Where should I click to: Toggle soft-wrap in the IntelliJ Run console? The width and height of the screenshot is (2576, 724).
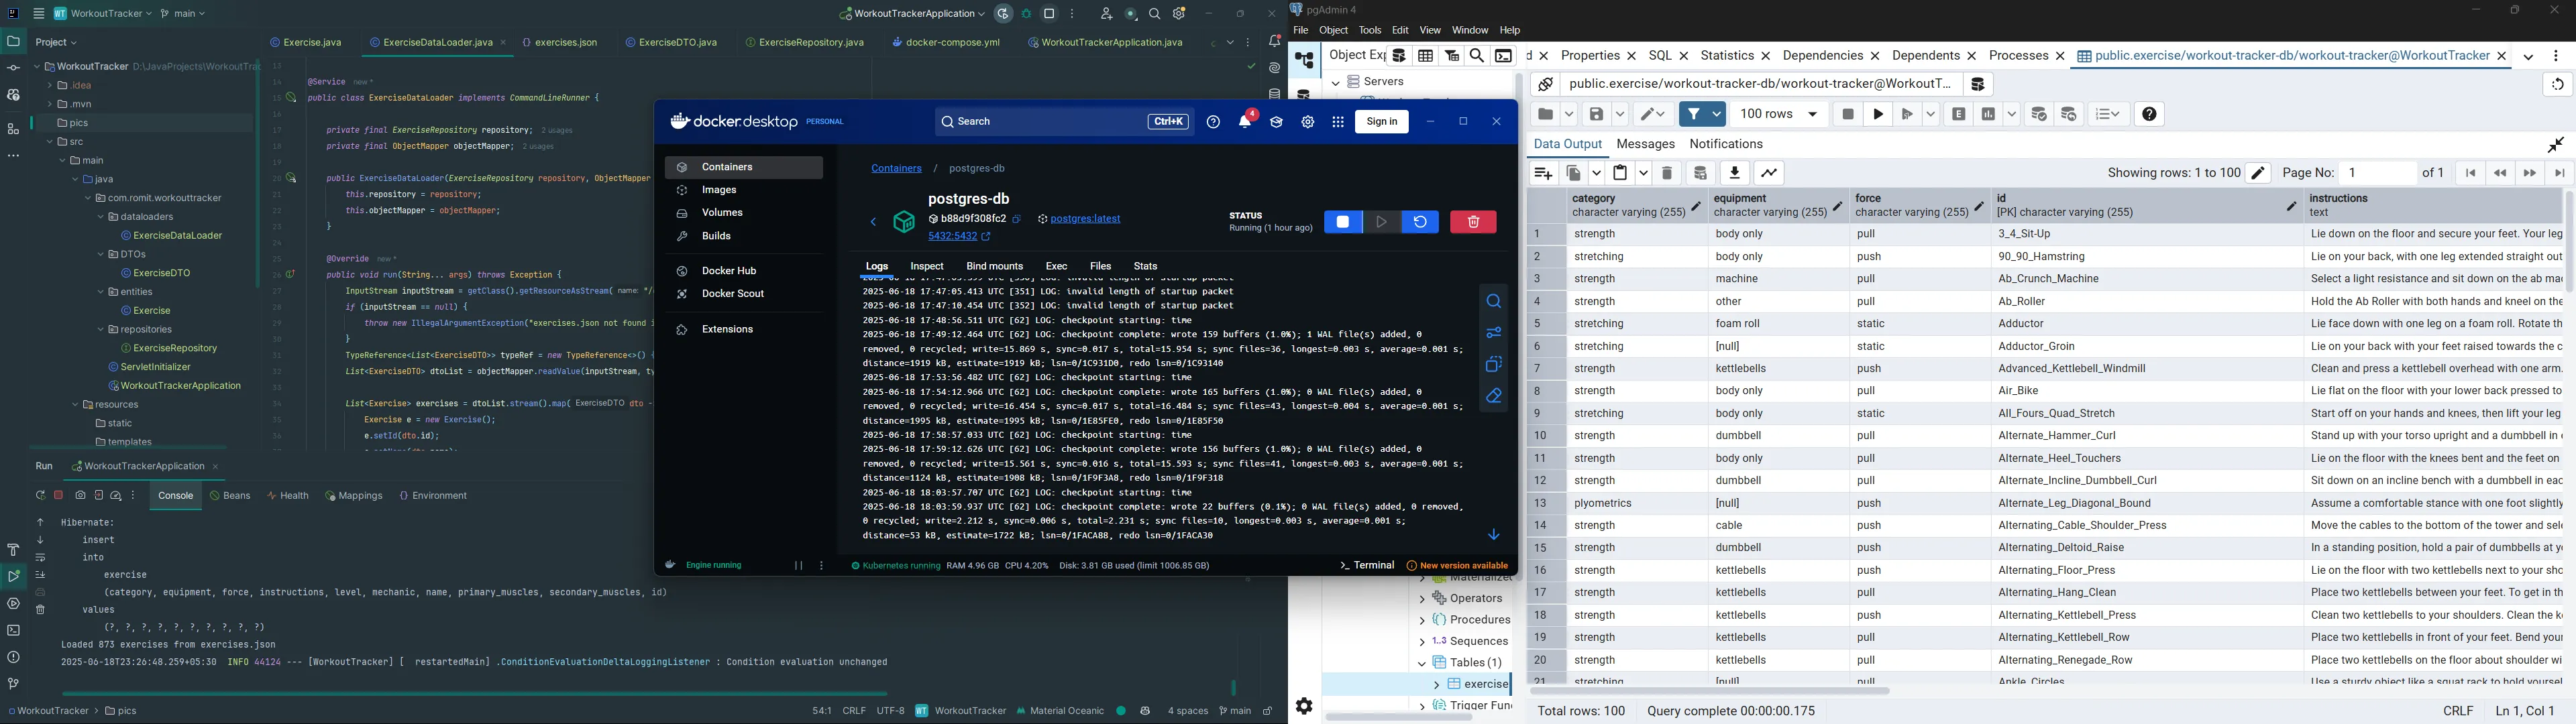[x=41, y=558]
